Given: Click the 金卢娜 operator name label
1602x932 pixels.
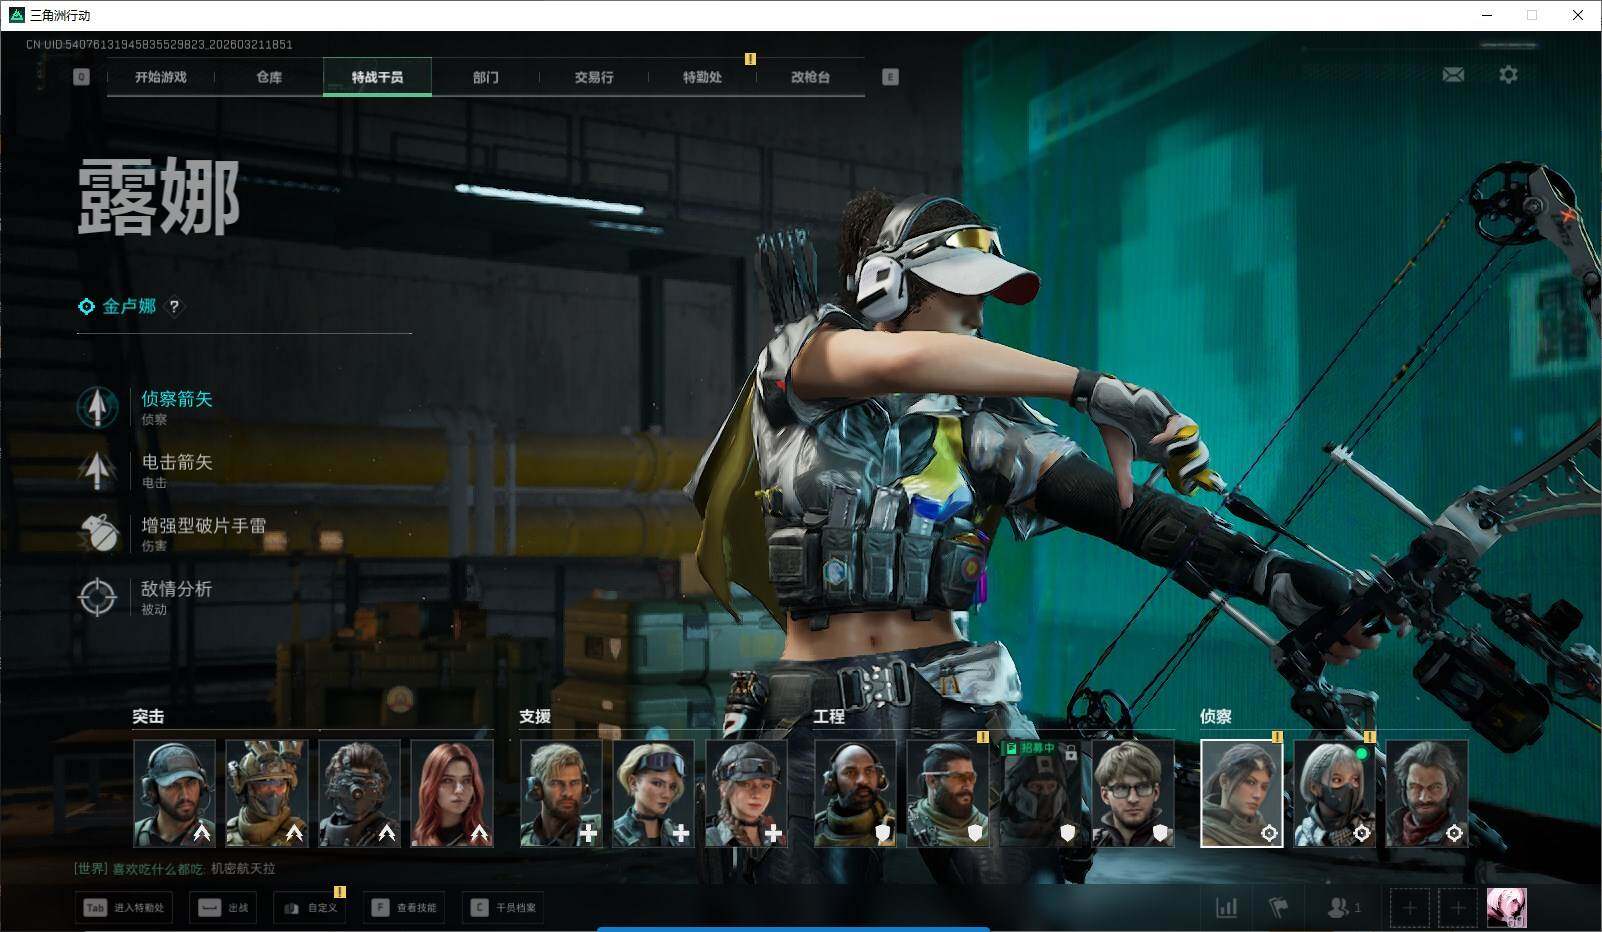Looking at the screenshot, I should point(129,307).
